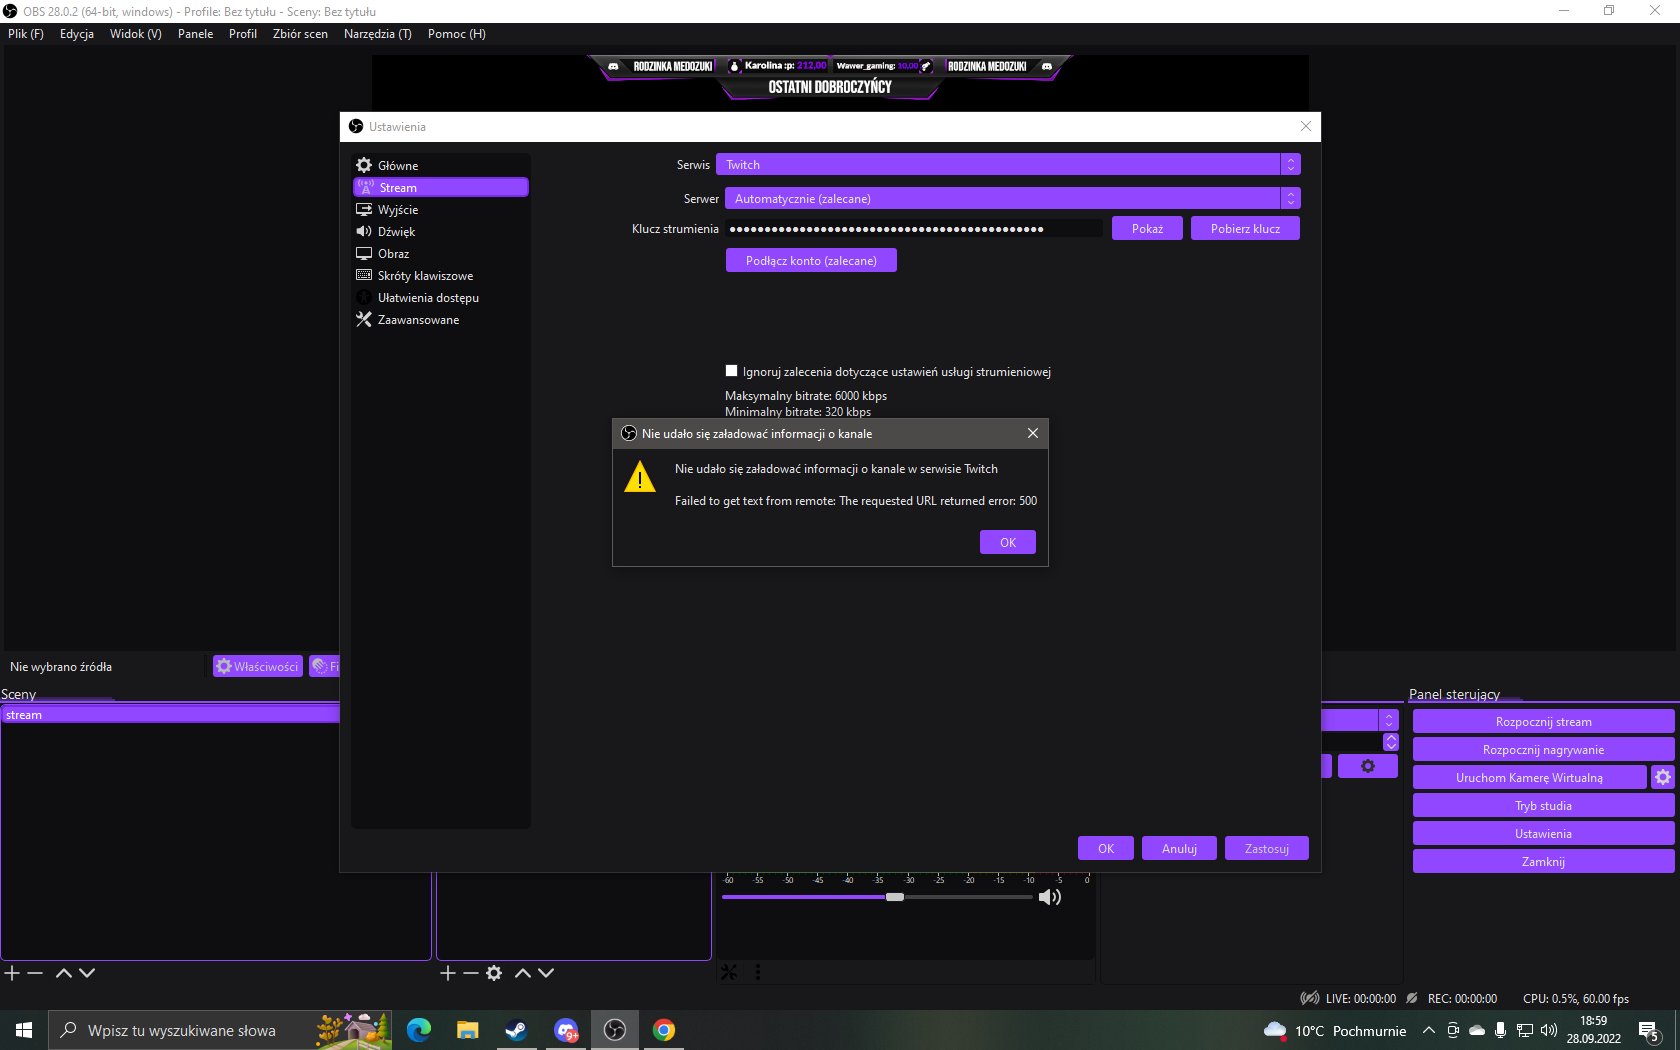Open transition settings gear icon
This screenshot has height=1050, width=1680.
[1367, 766]
